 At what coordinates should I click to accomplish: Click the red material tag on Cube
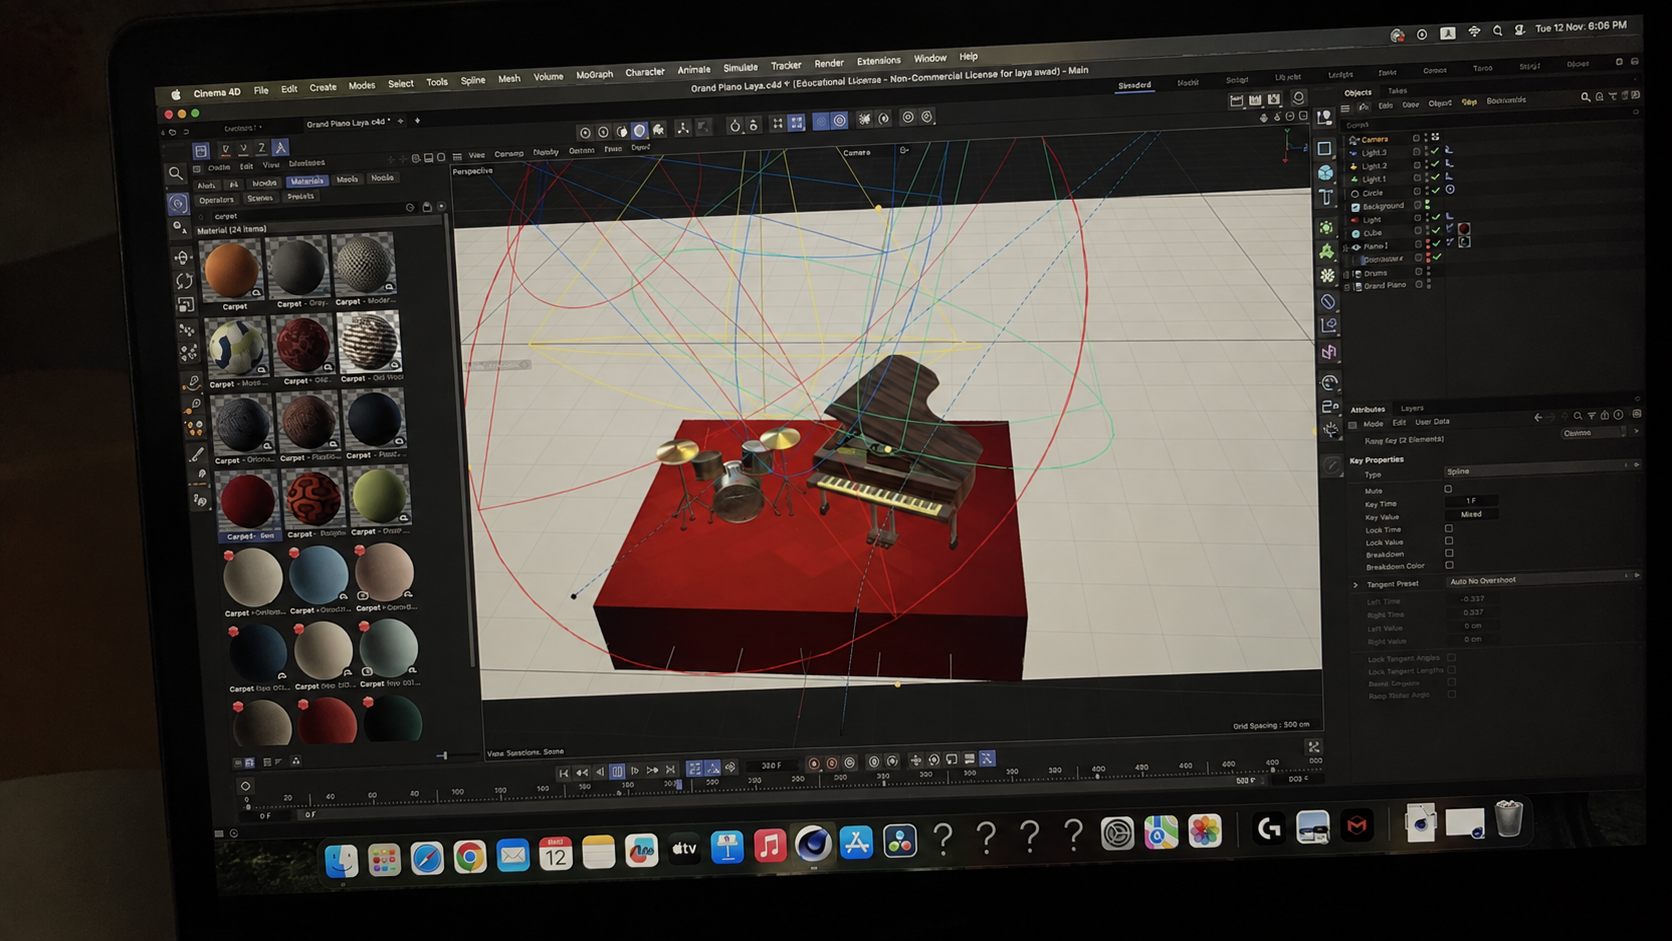pos(1464,229)
